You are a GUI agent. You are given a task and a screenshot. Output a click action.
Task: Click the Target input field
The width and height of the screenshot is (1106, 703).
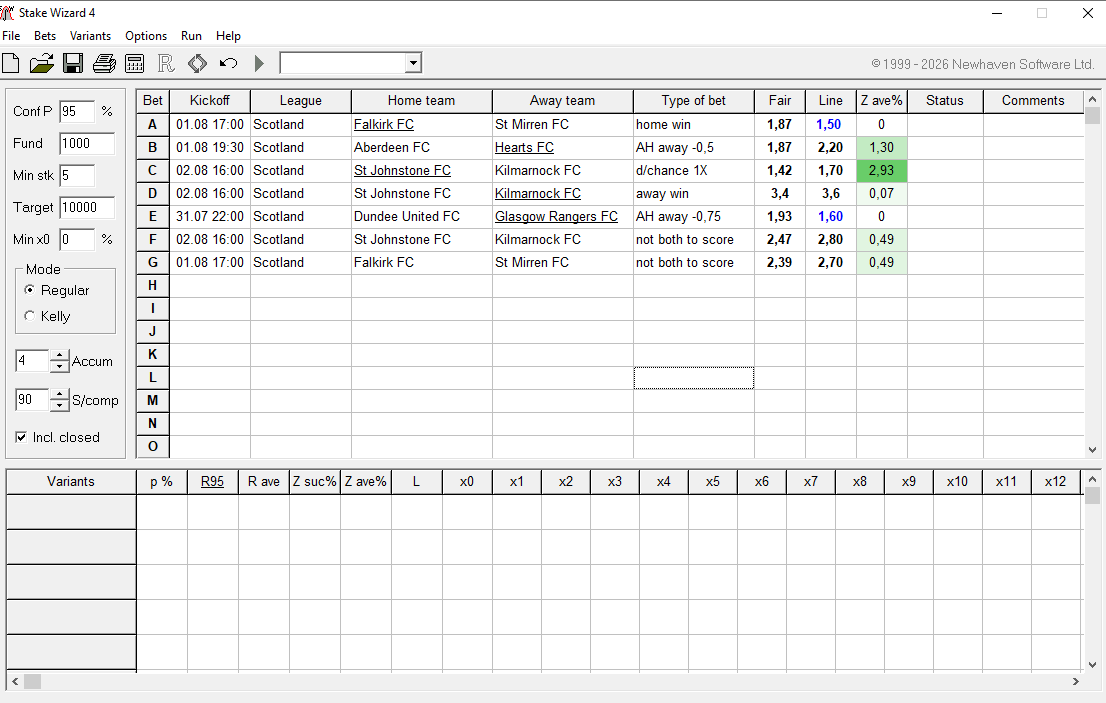(x=87, y=207)
